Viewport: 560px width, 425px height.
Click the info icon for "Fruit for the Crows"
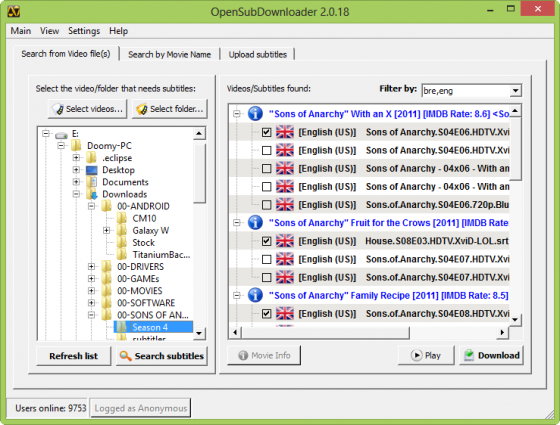click(x=255, y=222)
